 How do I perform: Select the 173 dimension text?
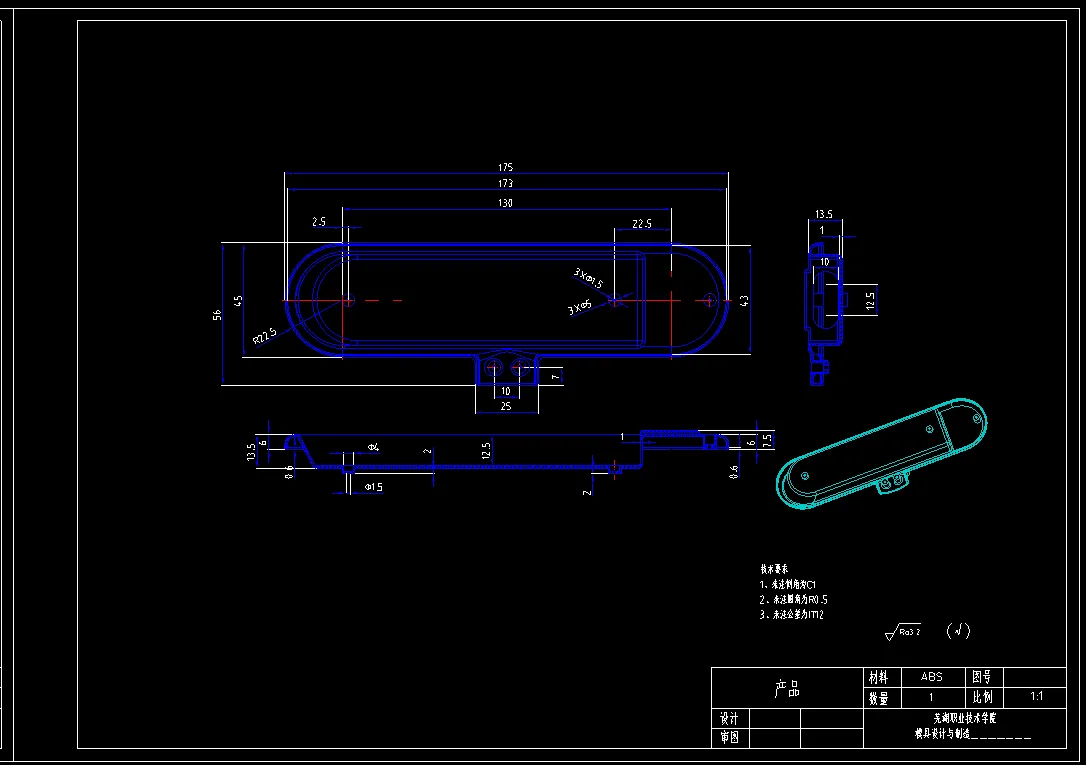point(506,183)
